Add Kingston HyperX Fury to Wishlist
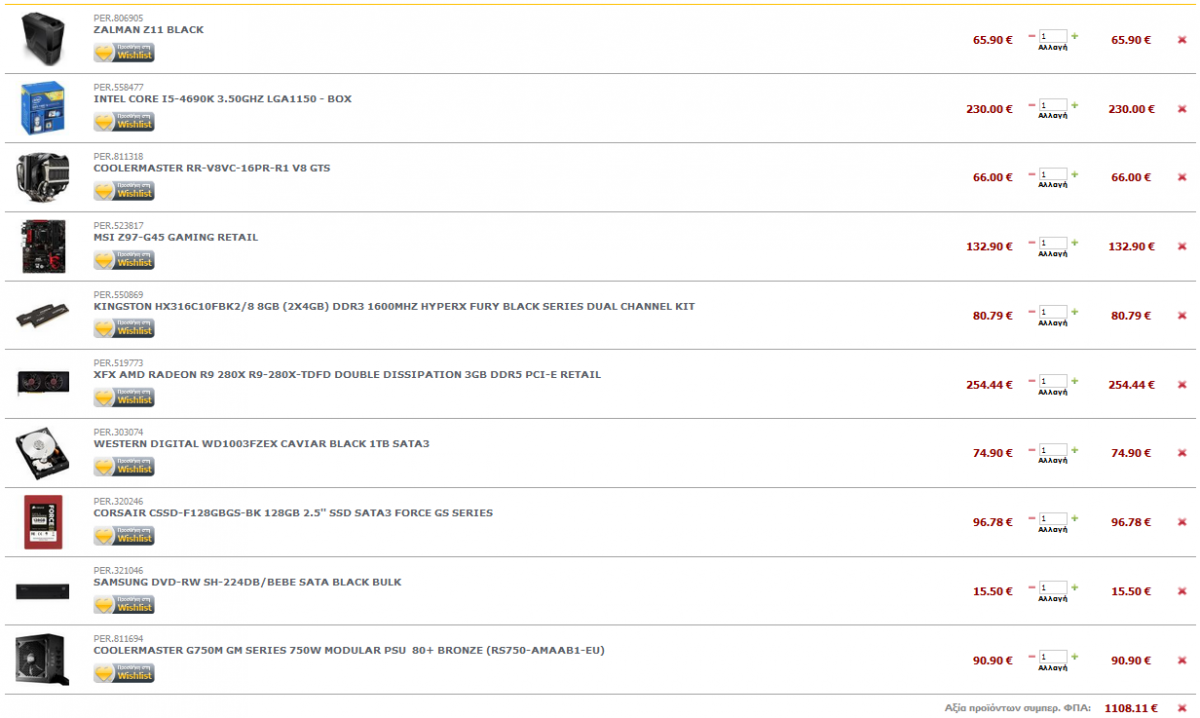Image resolution: width=1200 pixels, height=718 pixels. [124, 329]
